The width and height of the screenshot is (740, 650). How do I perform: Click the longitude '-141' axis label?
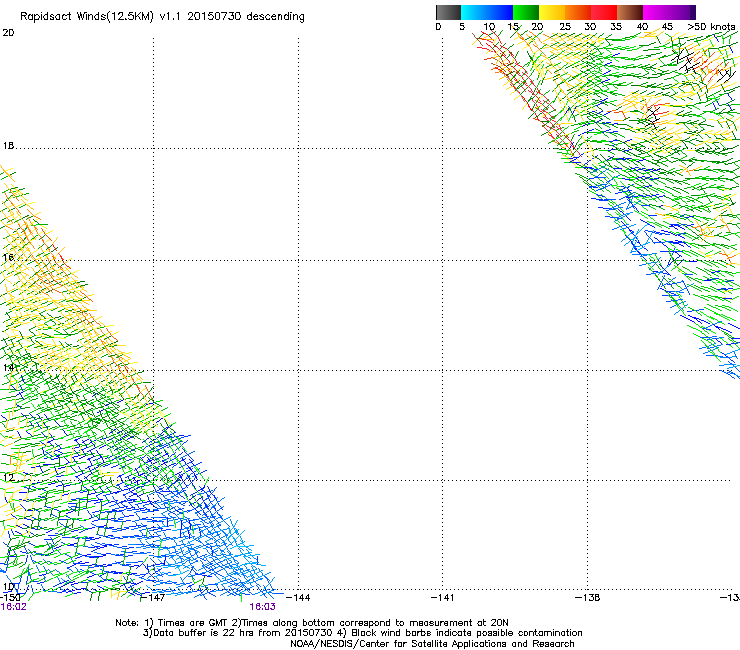[x=443, y=598]
